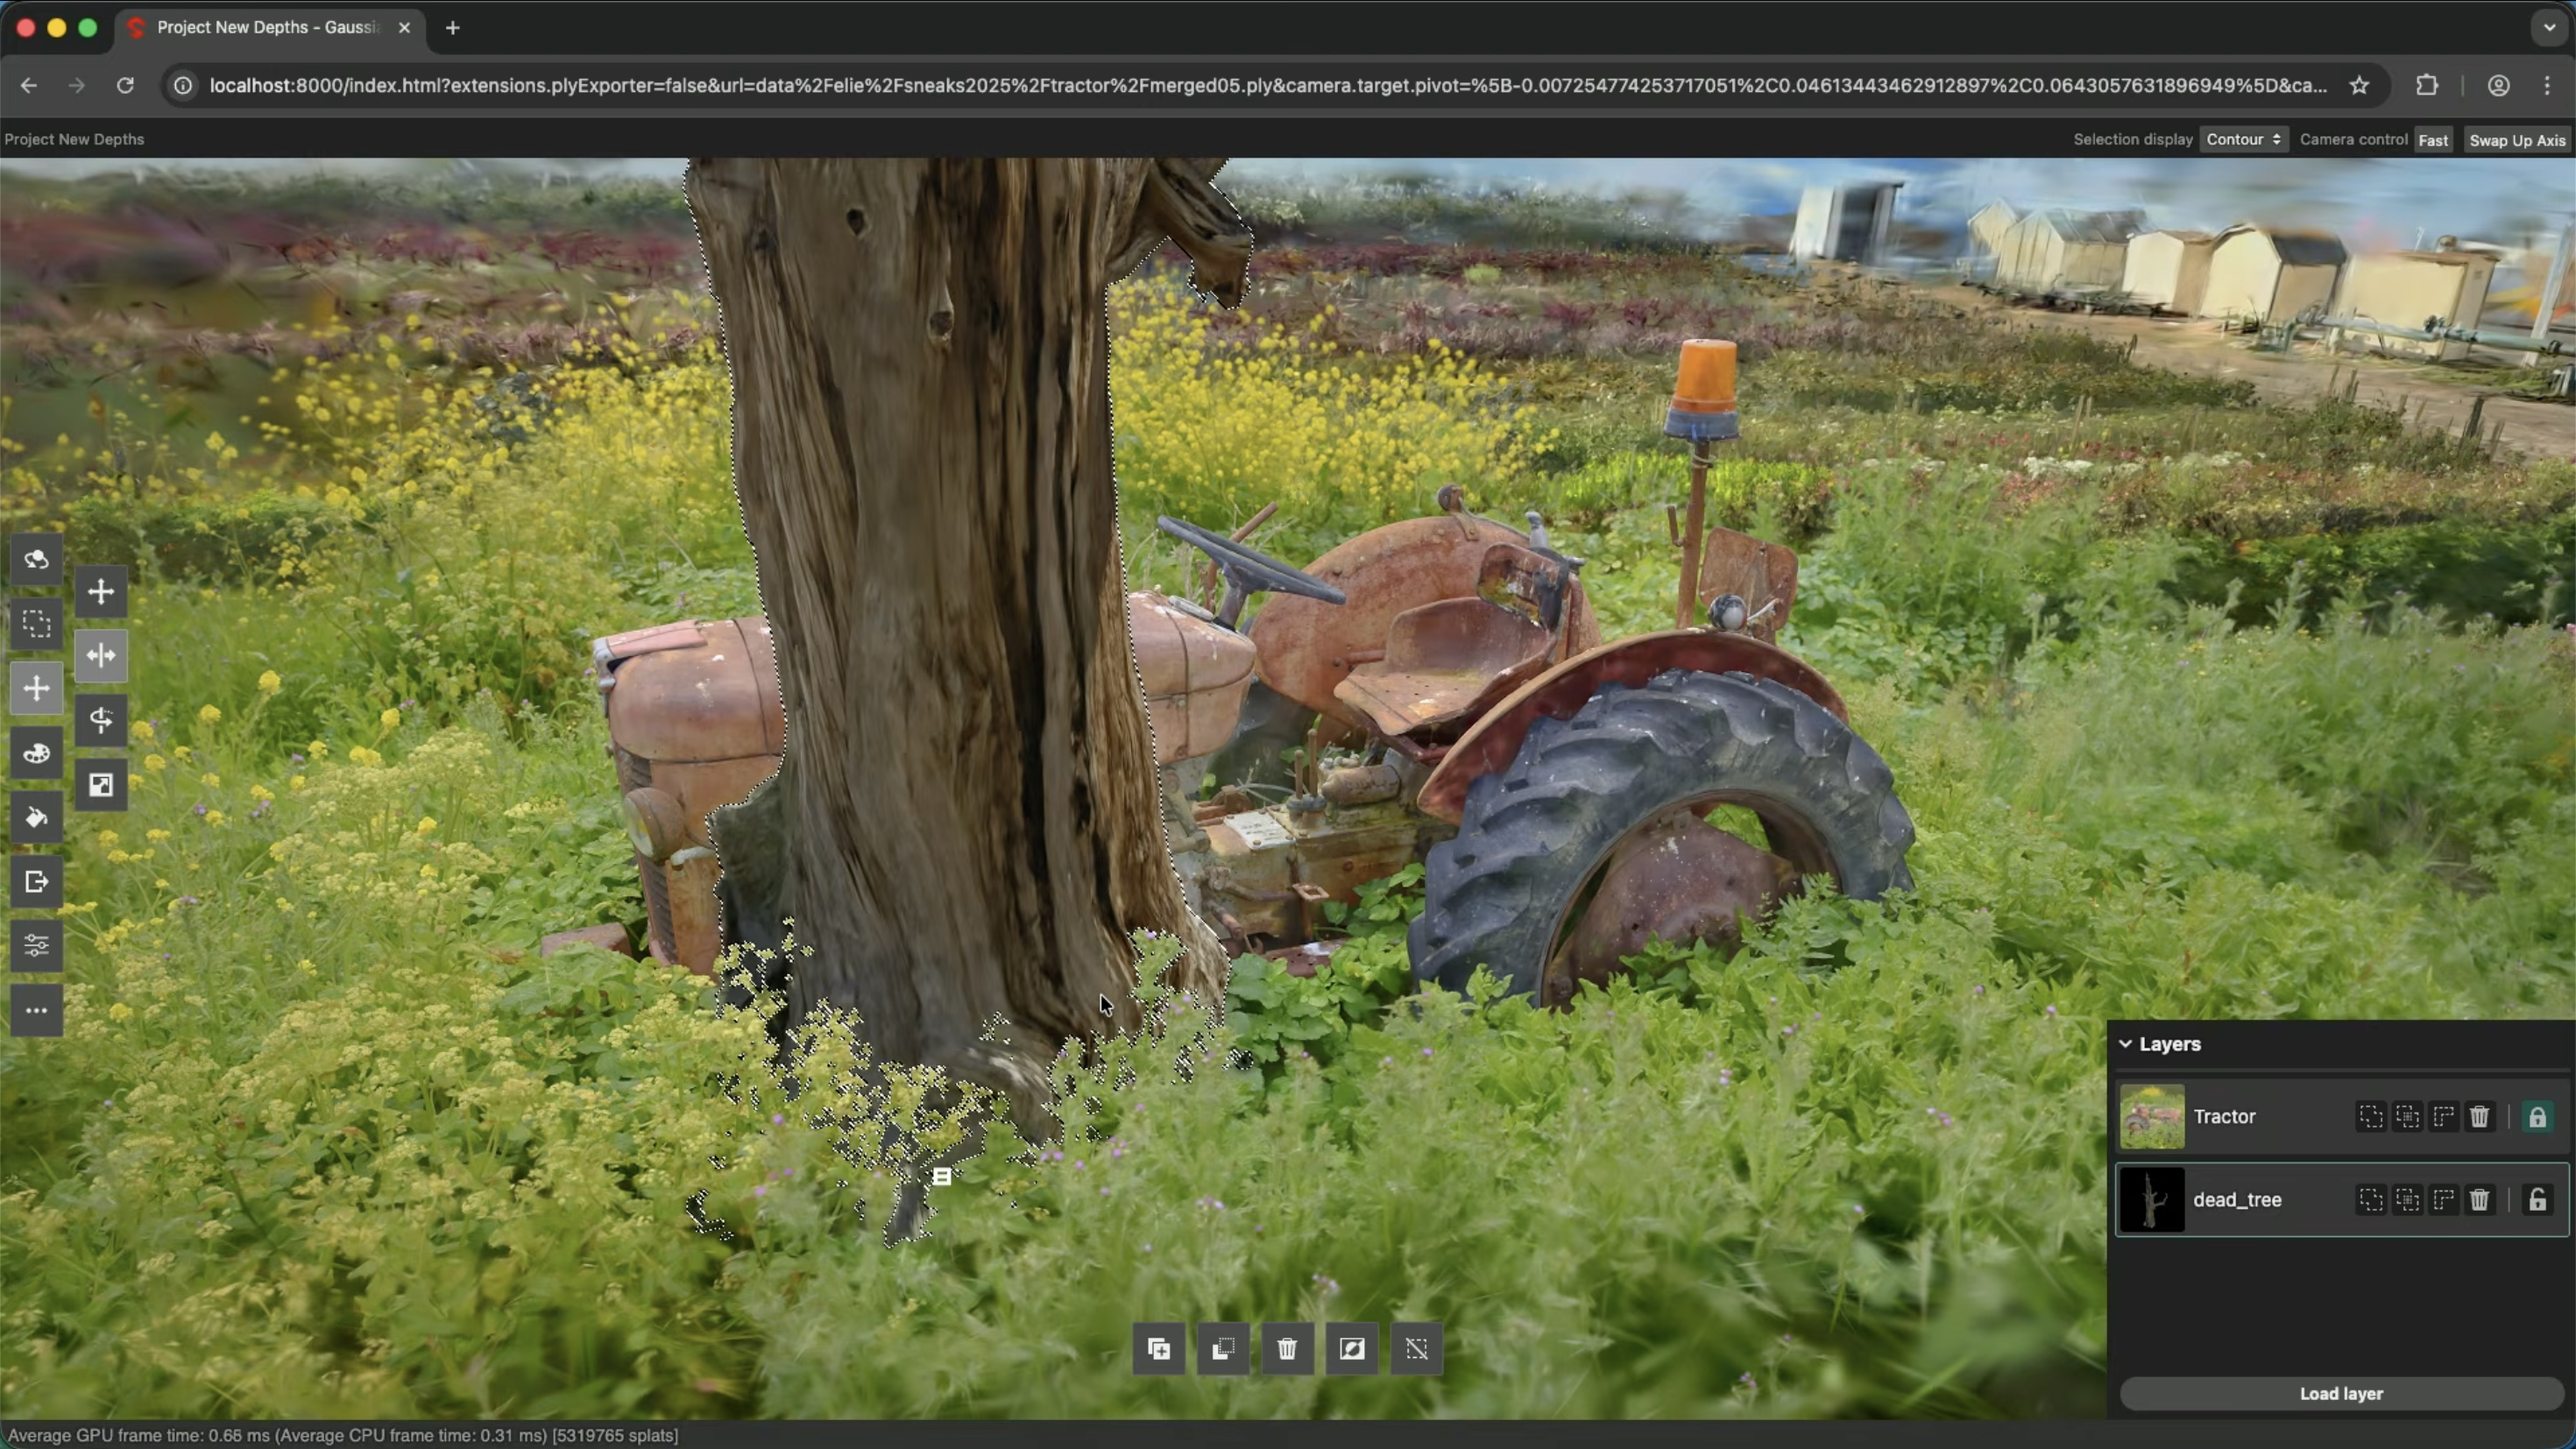Activate the dashed rectangle selection tool
The image size is (2576, 1449).
click(37, 624)
